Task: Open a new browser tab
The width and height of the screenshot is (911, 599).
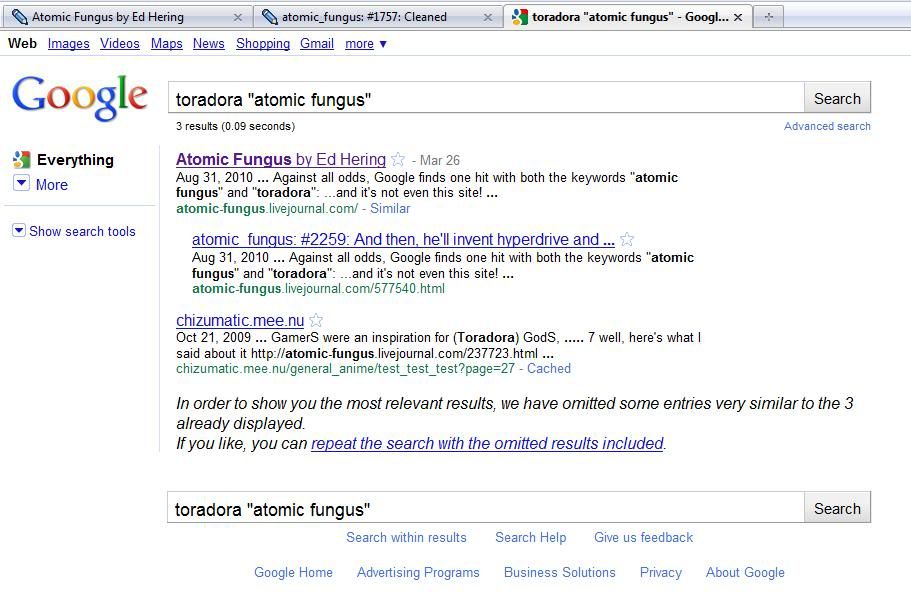Action: (768, 17)
